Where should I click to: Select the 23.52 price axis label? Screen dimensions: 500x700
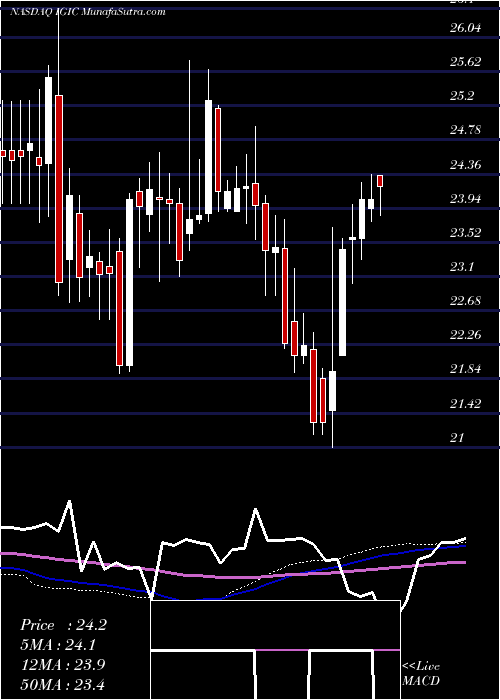coord(465,233)
